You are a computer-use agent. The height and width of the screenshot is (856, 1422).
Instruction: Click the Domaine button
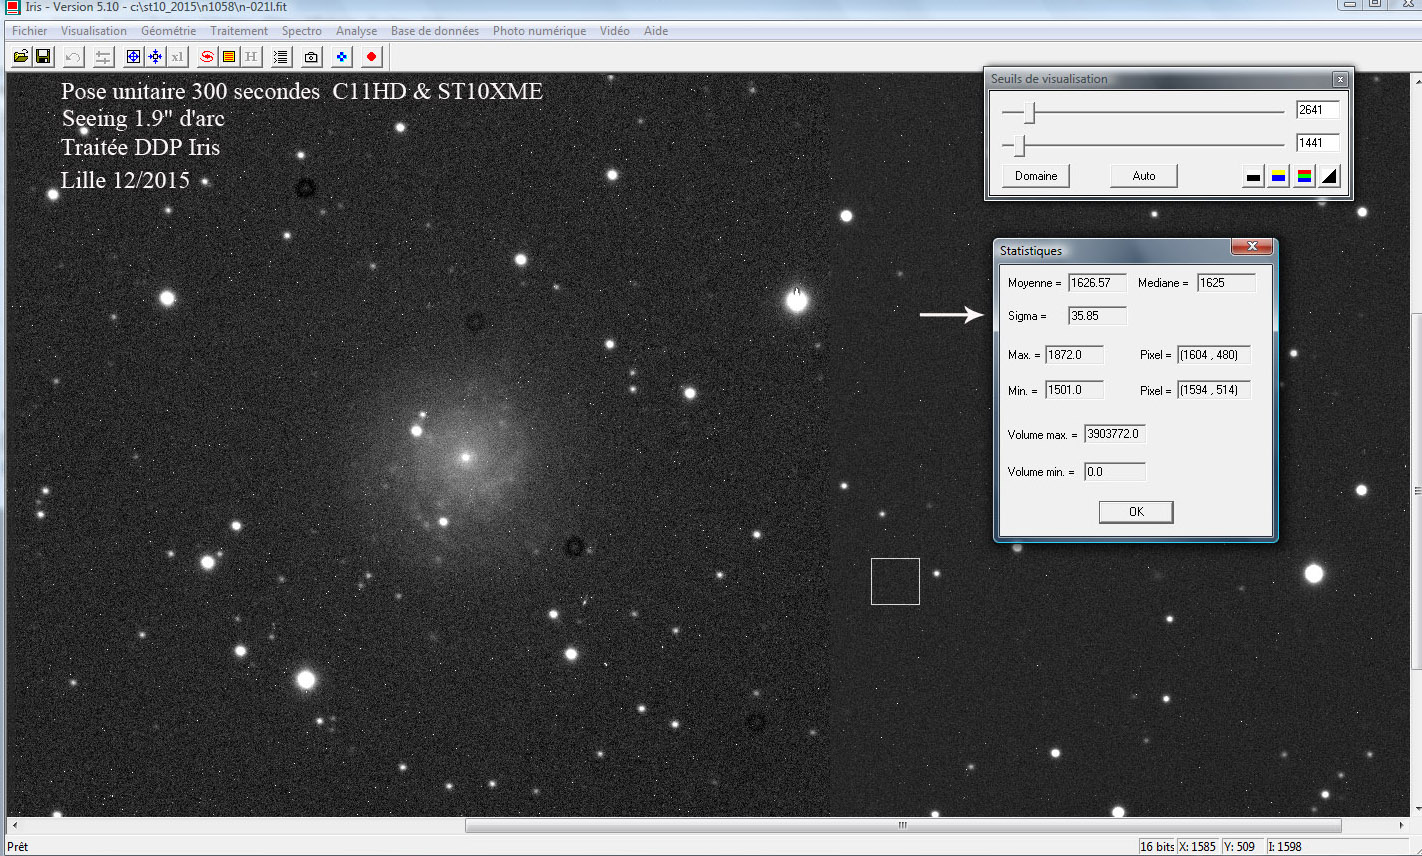1036,176
